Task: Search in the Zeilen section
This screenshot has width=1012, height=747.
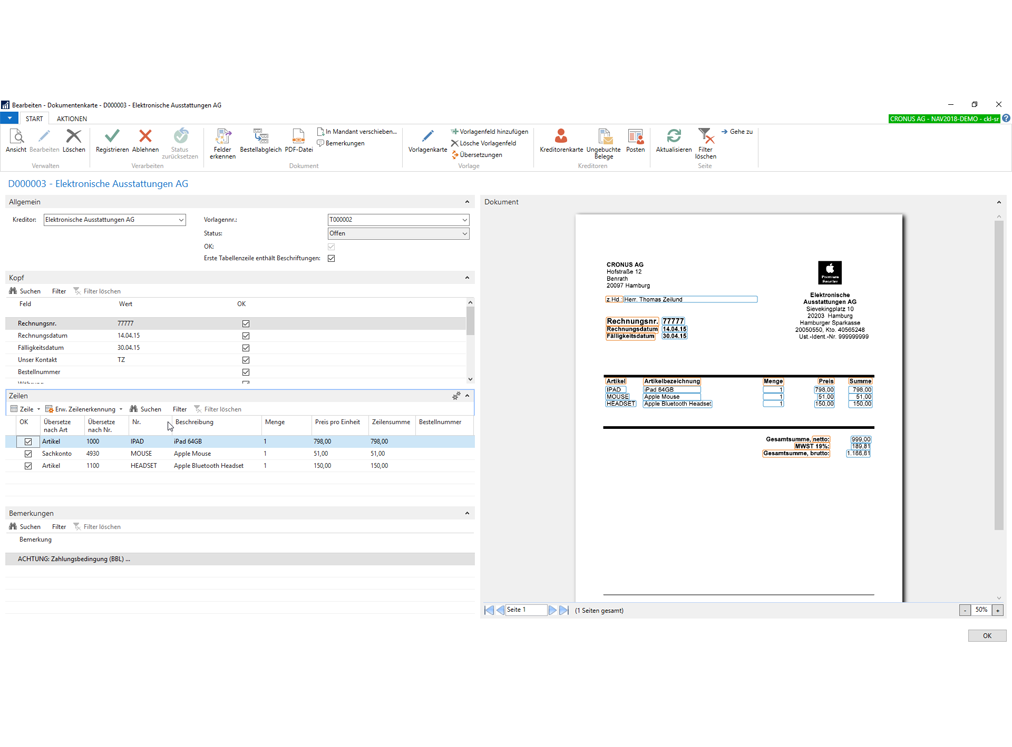Action: (x=145, y=409)
